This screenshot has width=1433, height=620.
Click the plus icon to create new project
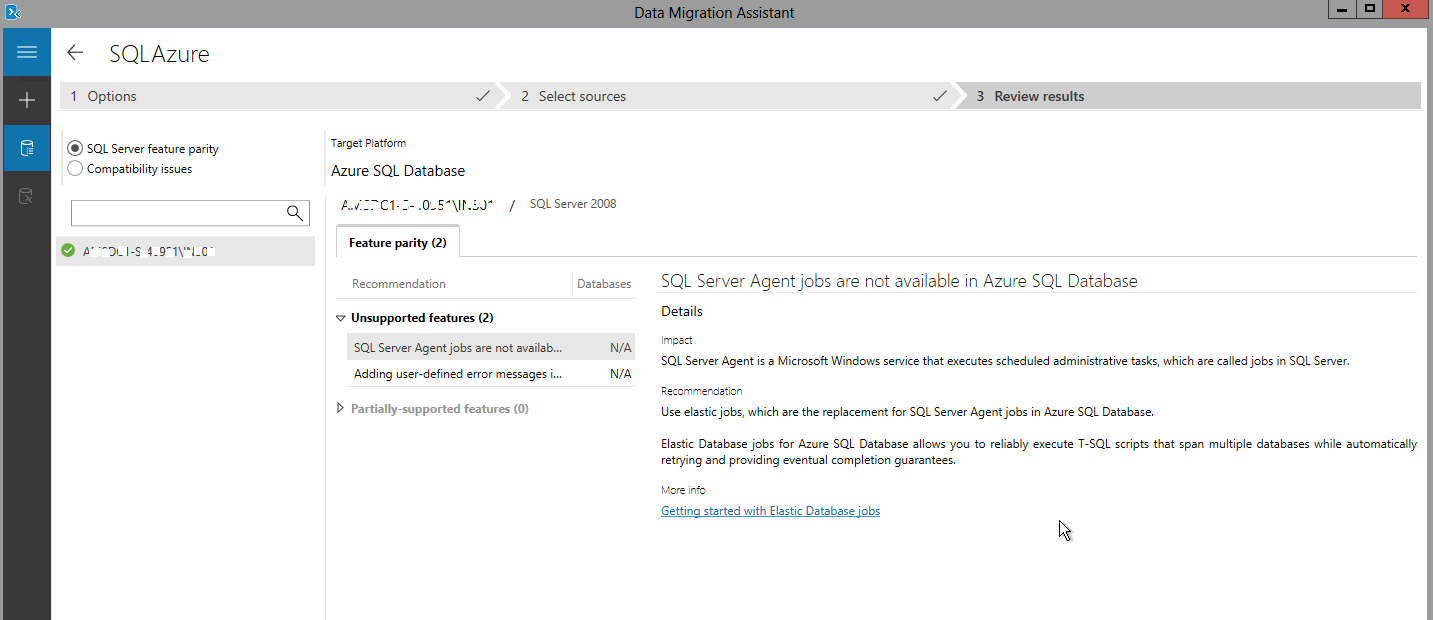click(x=26, y=100)
